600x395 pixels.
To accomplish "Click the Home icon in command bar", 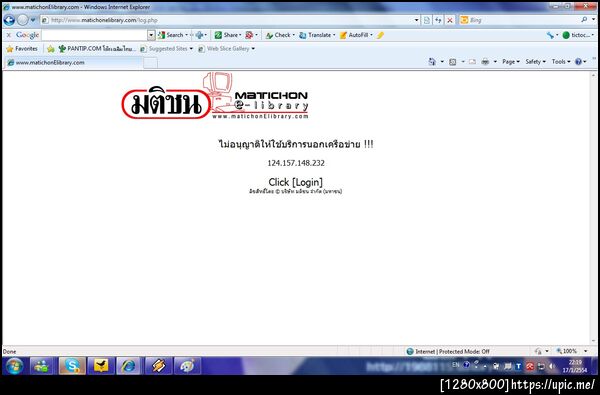I will (432, 62).
